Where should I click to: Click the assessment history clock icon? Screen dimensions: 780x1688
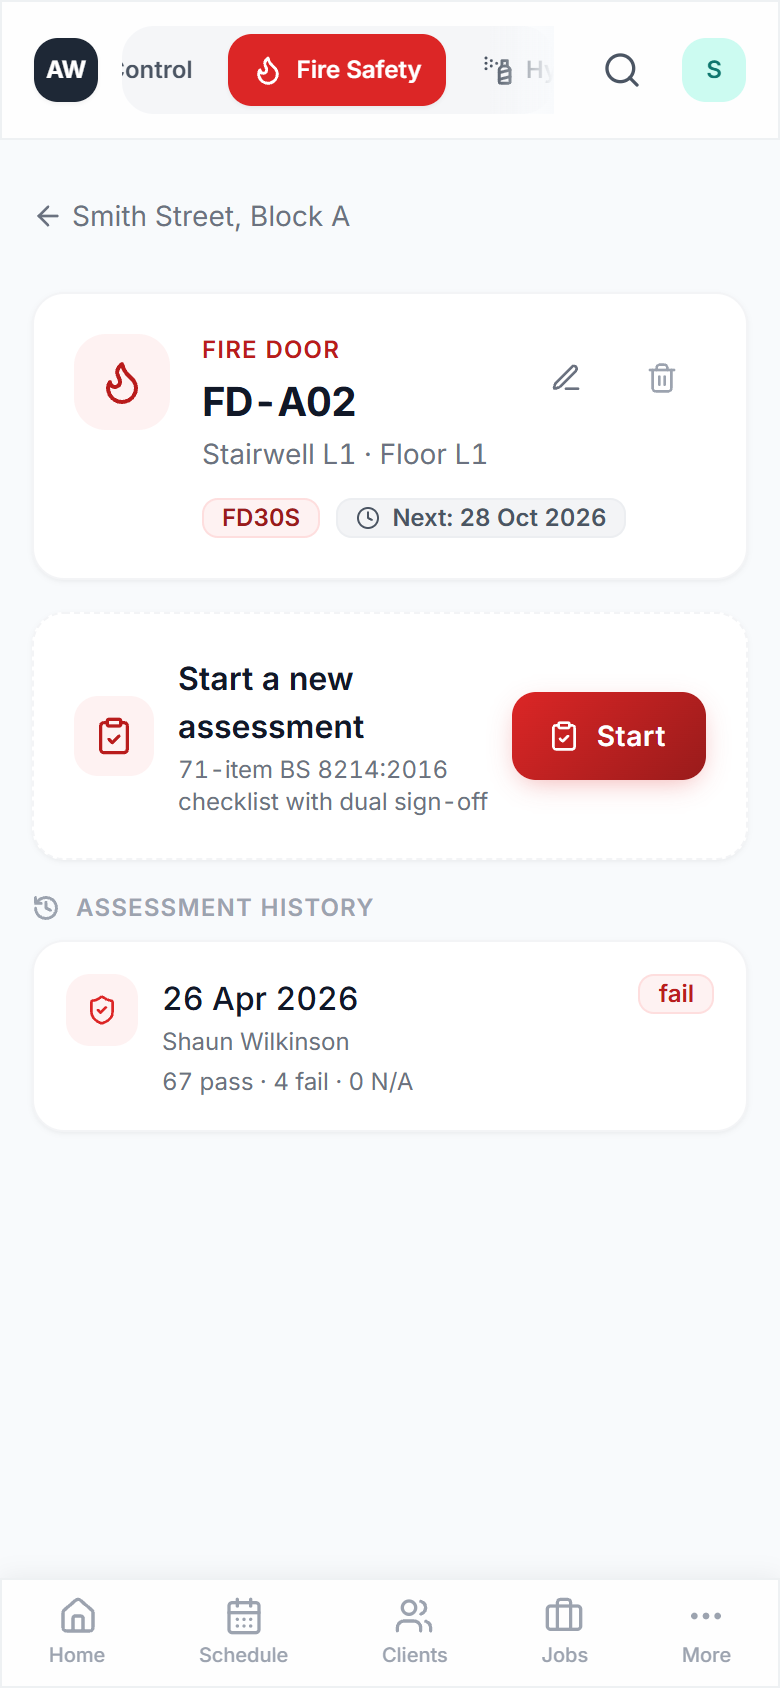pyautogui.click(x=46, y=907)
